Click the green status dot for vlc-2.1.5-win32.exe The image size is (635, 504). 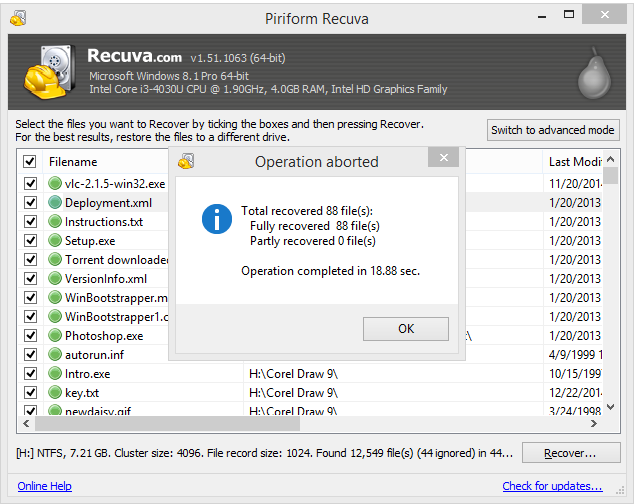click(55, 184)
